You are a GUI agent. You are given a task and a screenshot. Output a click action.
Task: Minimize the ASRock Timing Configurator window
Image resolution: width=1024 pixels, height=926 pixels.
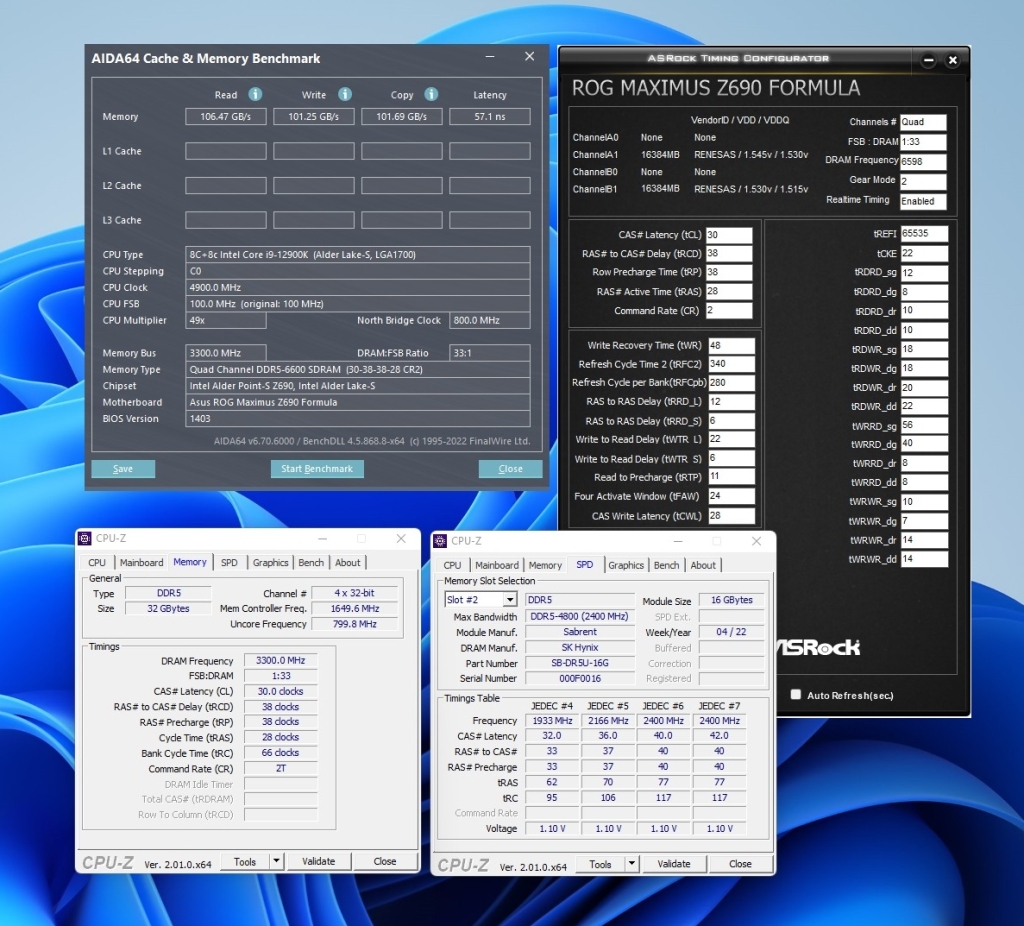pos(928,61)
